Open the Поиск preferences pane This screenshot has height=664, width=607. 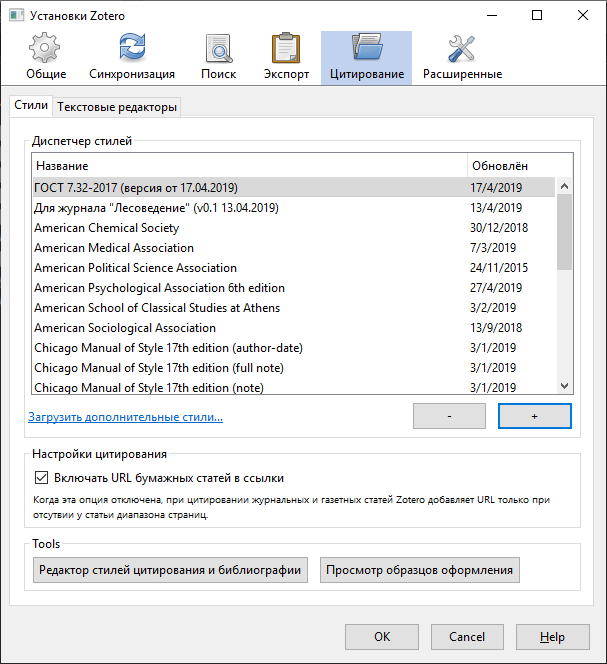tap(219, 58)
